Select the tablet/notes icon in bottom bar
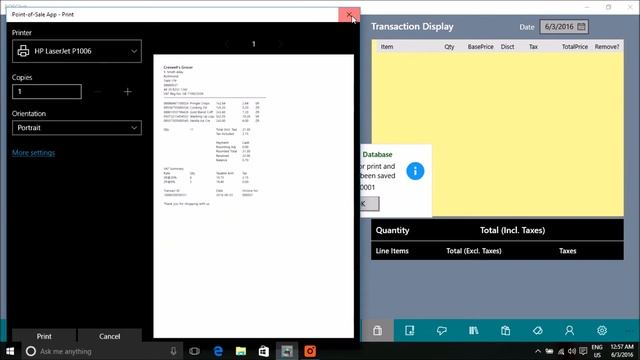This screenshot has width=640, height=360. pos(409,331)
